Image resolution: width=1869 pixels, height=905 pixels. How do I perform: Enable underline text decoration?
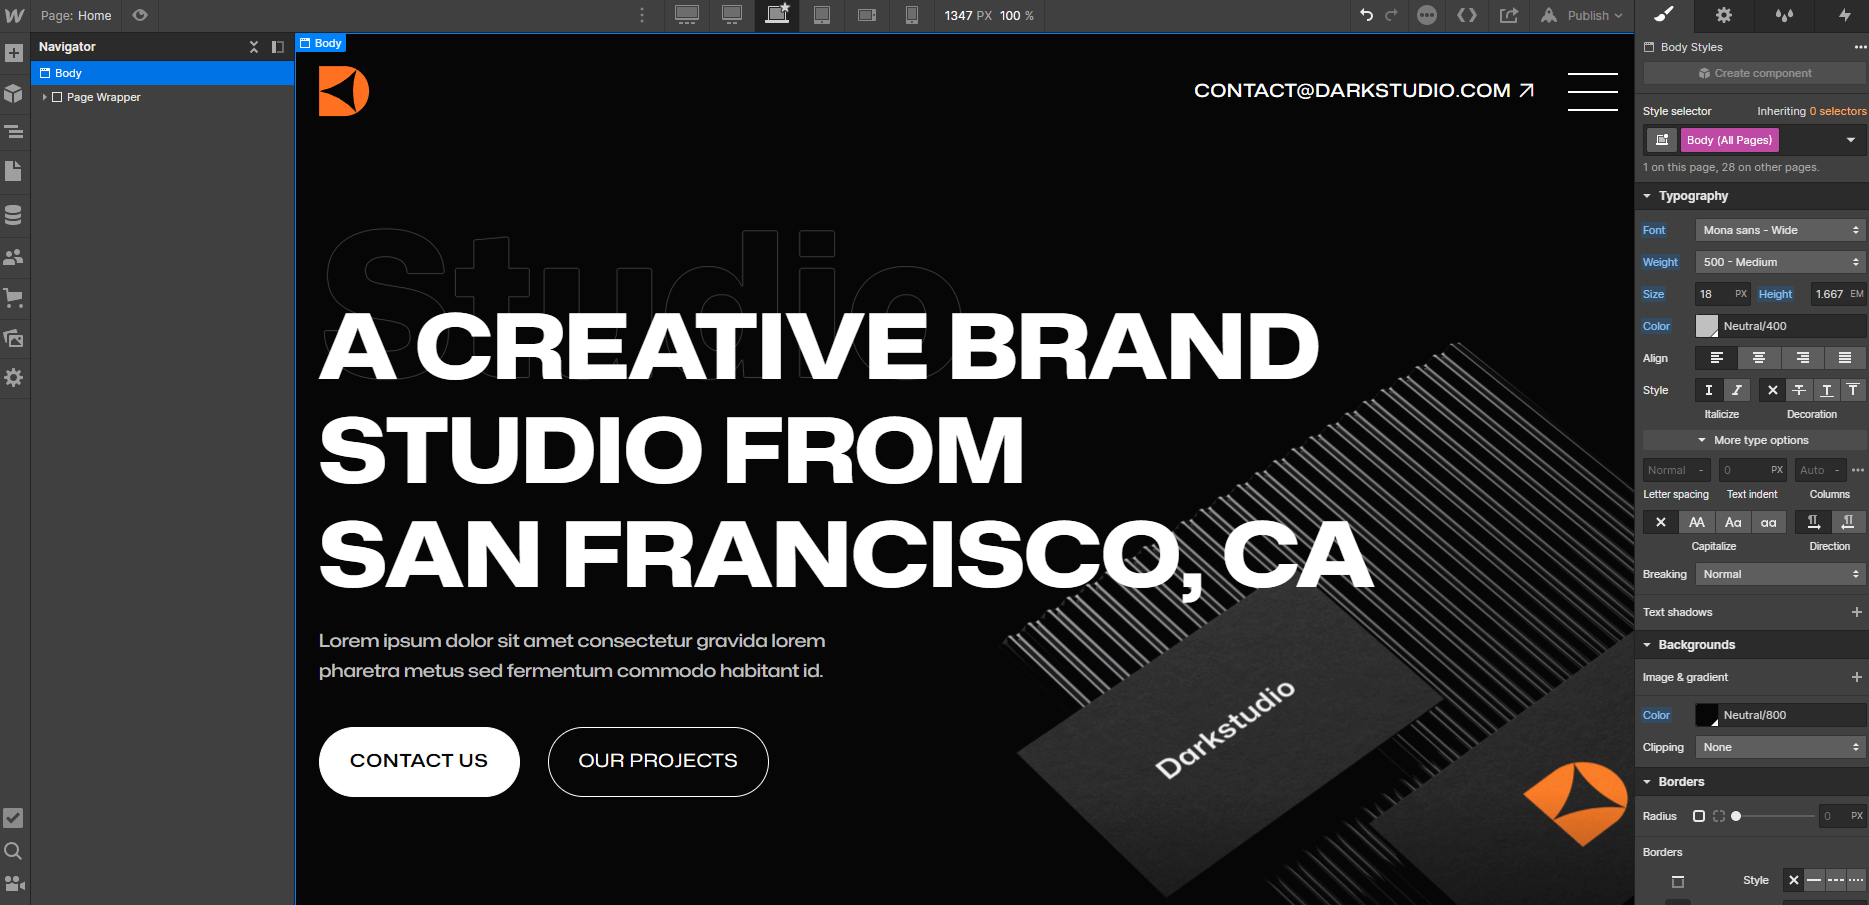[1827, 390]
